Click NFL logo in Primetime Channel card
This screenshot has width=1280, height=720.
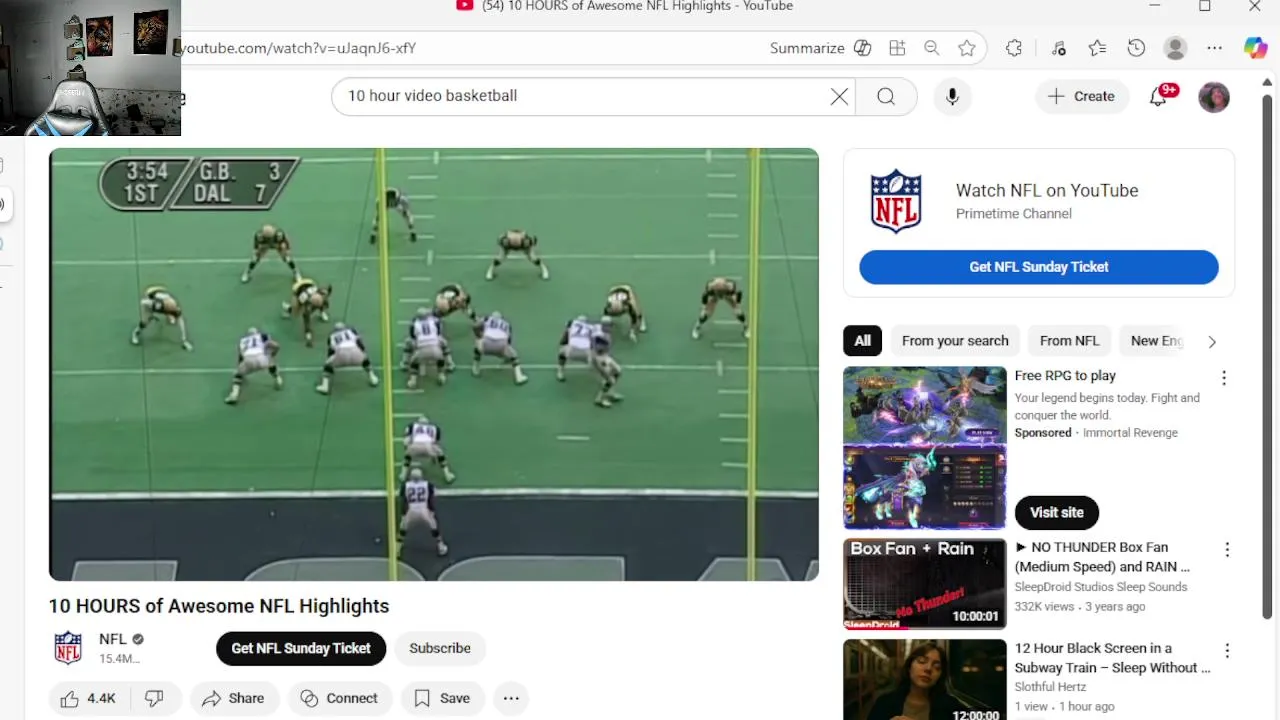click(896, 201)
